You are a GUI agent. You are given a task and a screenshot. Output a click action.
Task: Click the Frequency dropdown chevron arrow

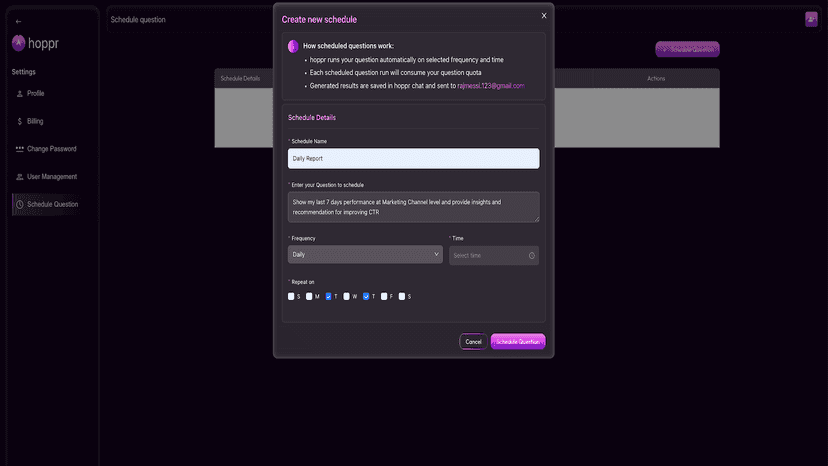click(436, 254)
